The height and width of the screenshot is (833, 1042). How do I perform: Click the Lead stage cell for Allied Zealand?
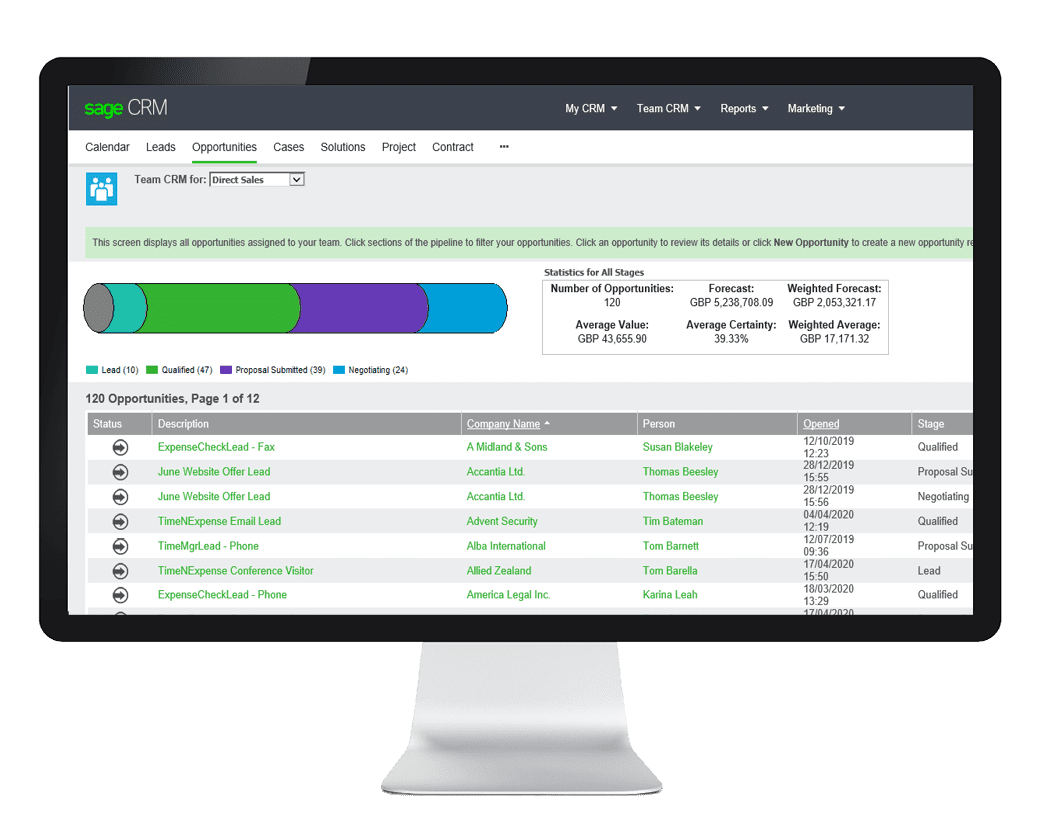(929, 570)
